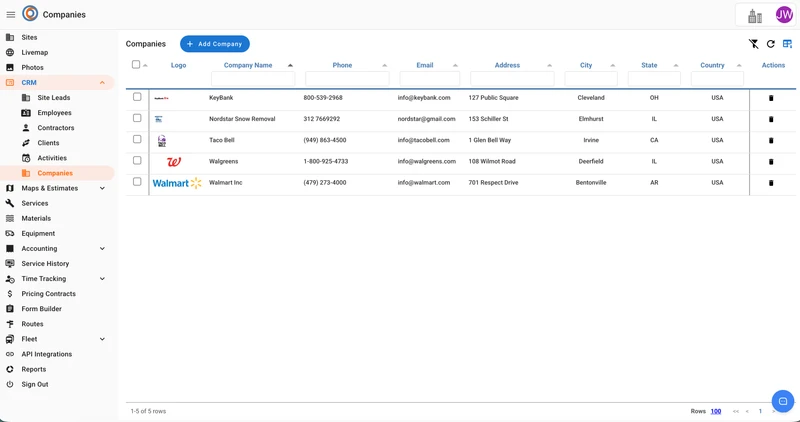Sort by Address column arrow
The width and height of the screenshot is (800, 422).
(x=549, y=65)
